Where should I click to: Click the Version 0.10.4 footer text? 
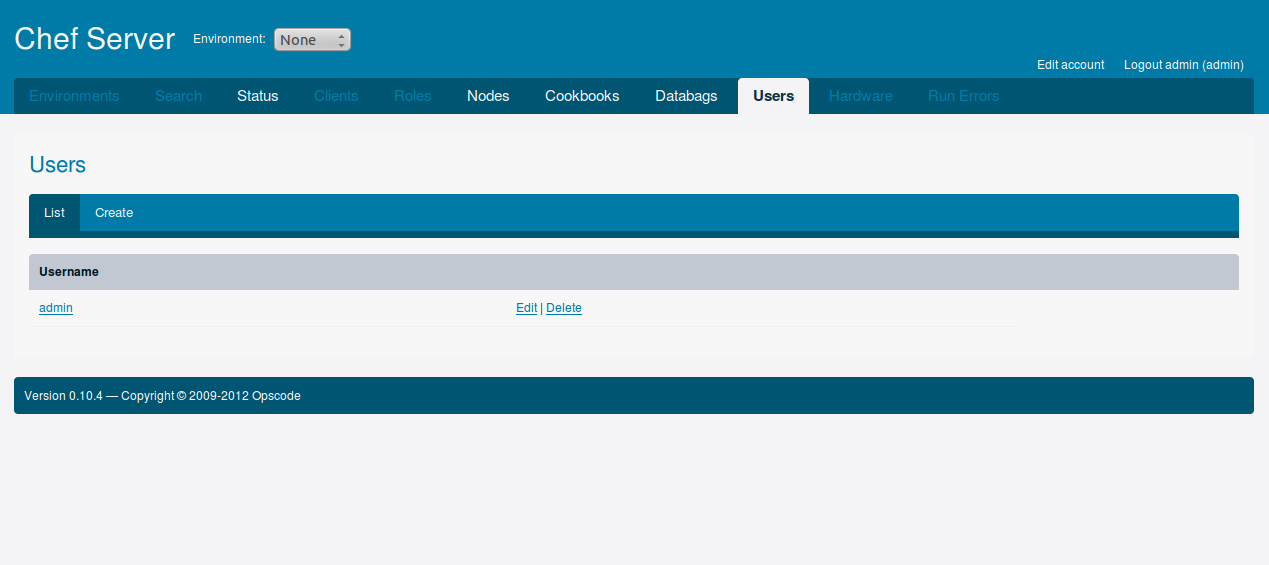(163, 396)
